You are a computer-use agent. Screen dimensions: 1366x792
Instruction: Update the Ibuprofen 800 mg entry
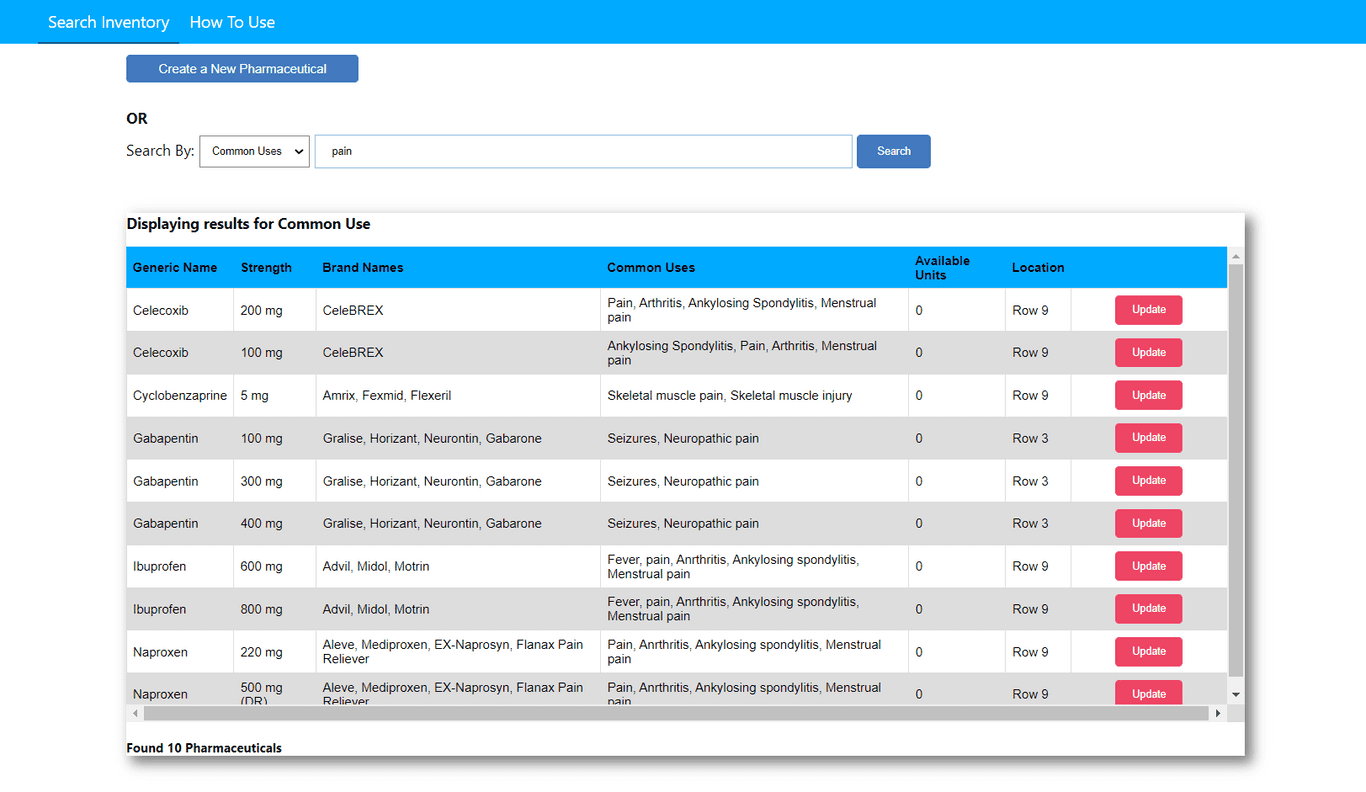point(1149,609)
